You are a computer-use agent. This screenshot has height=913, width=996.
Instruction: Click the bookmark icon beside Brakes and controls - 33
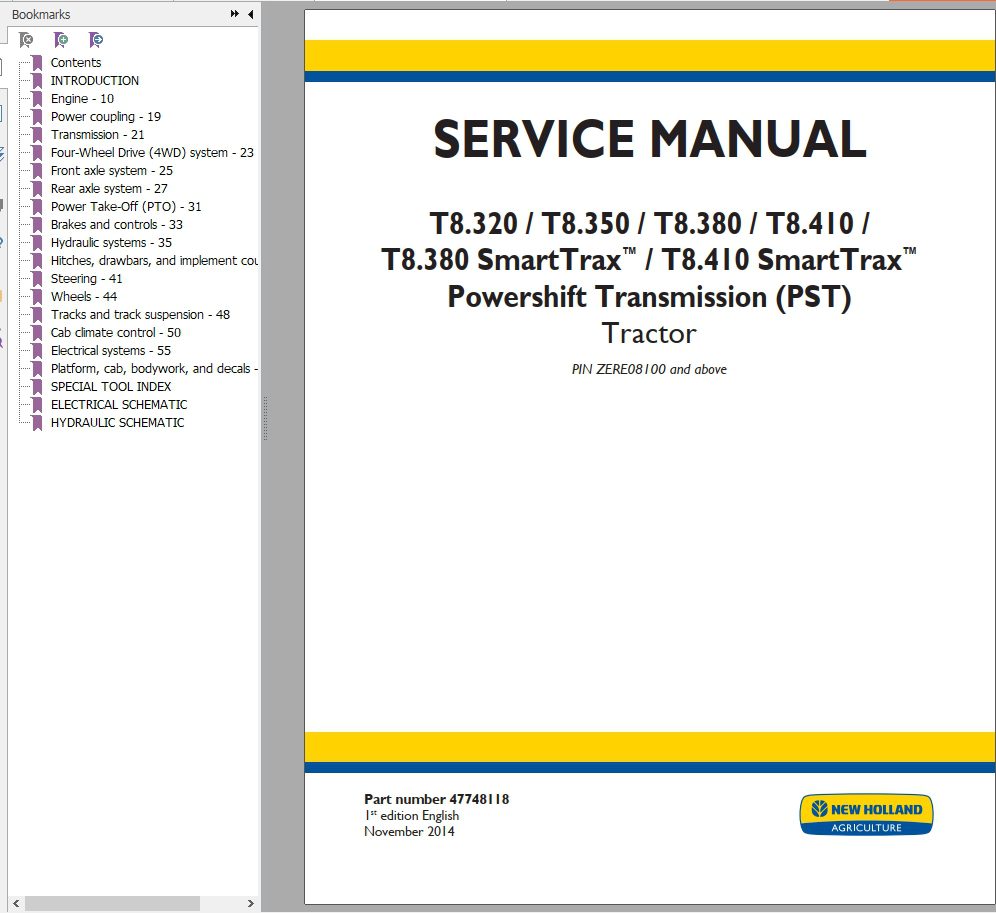[x=37, y=225]
